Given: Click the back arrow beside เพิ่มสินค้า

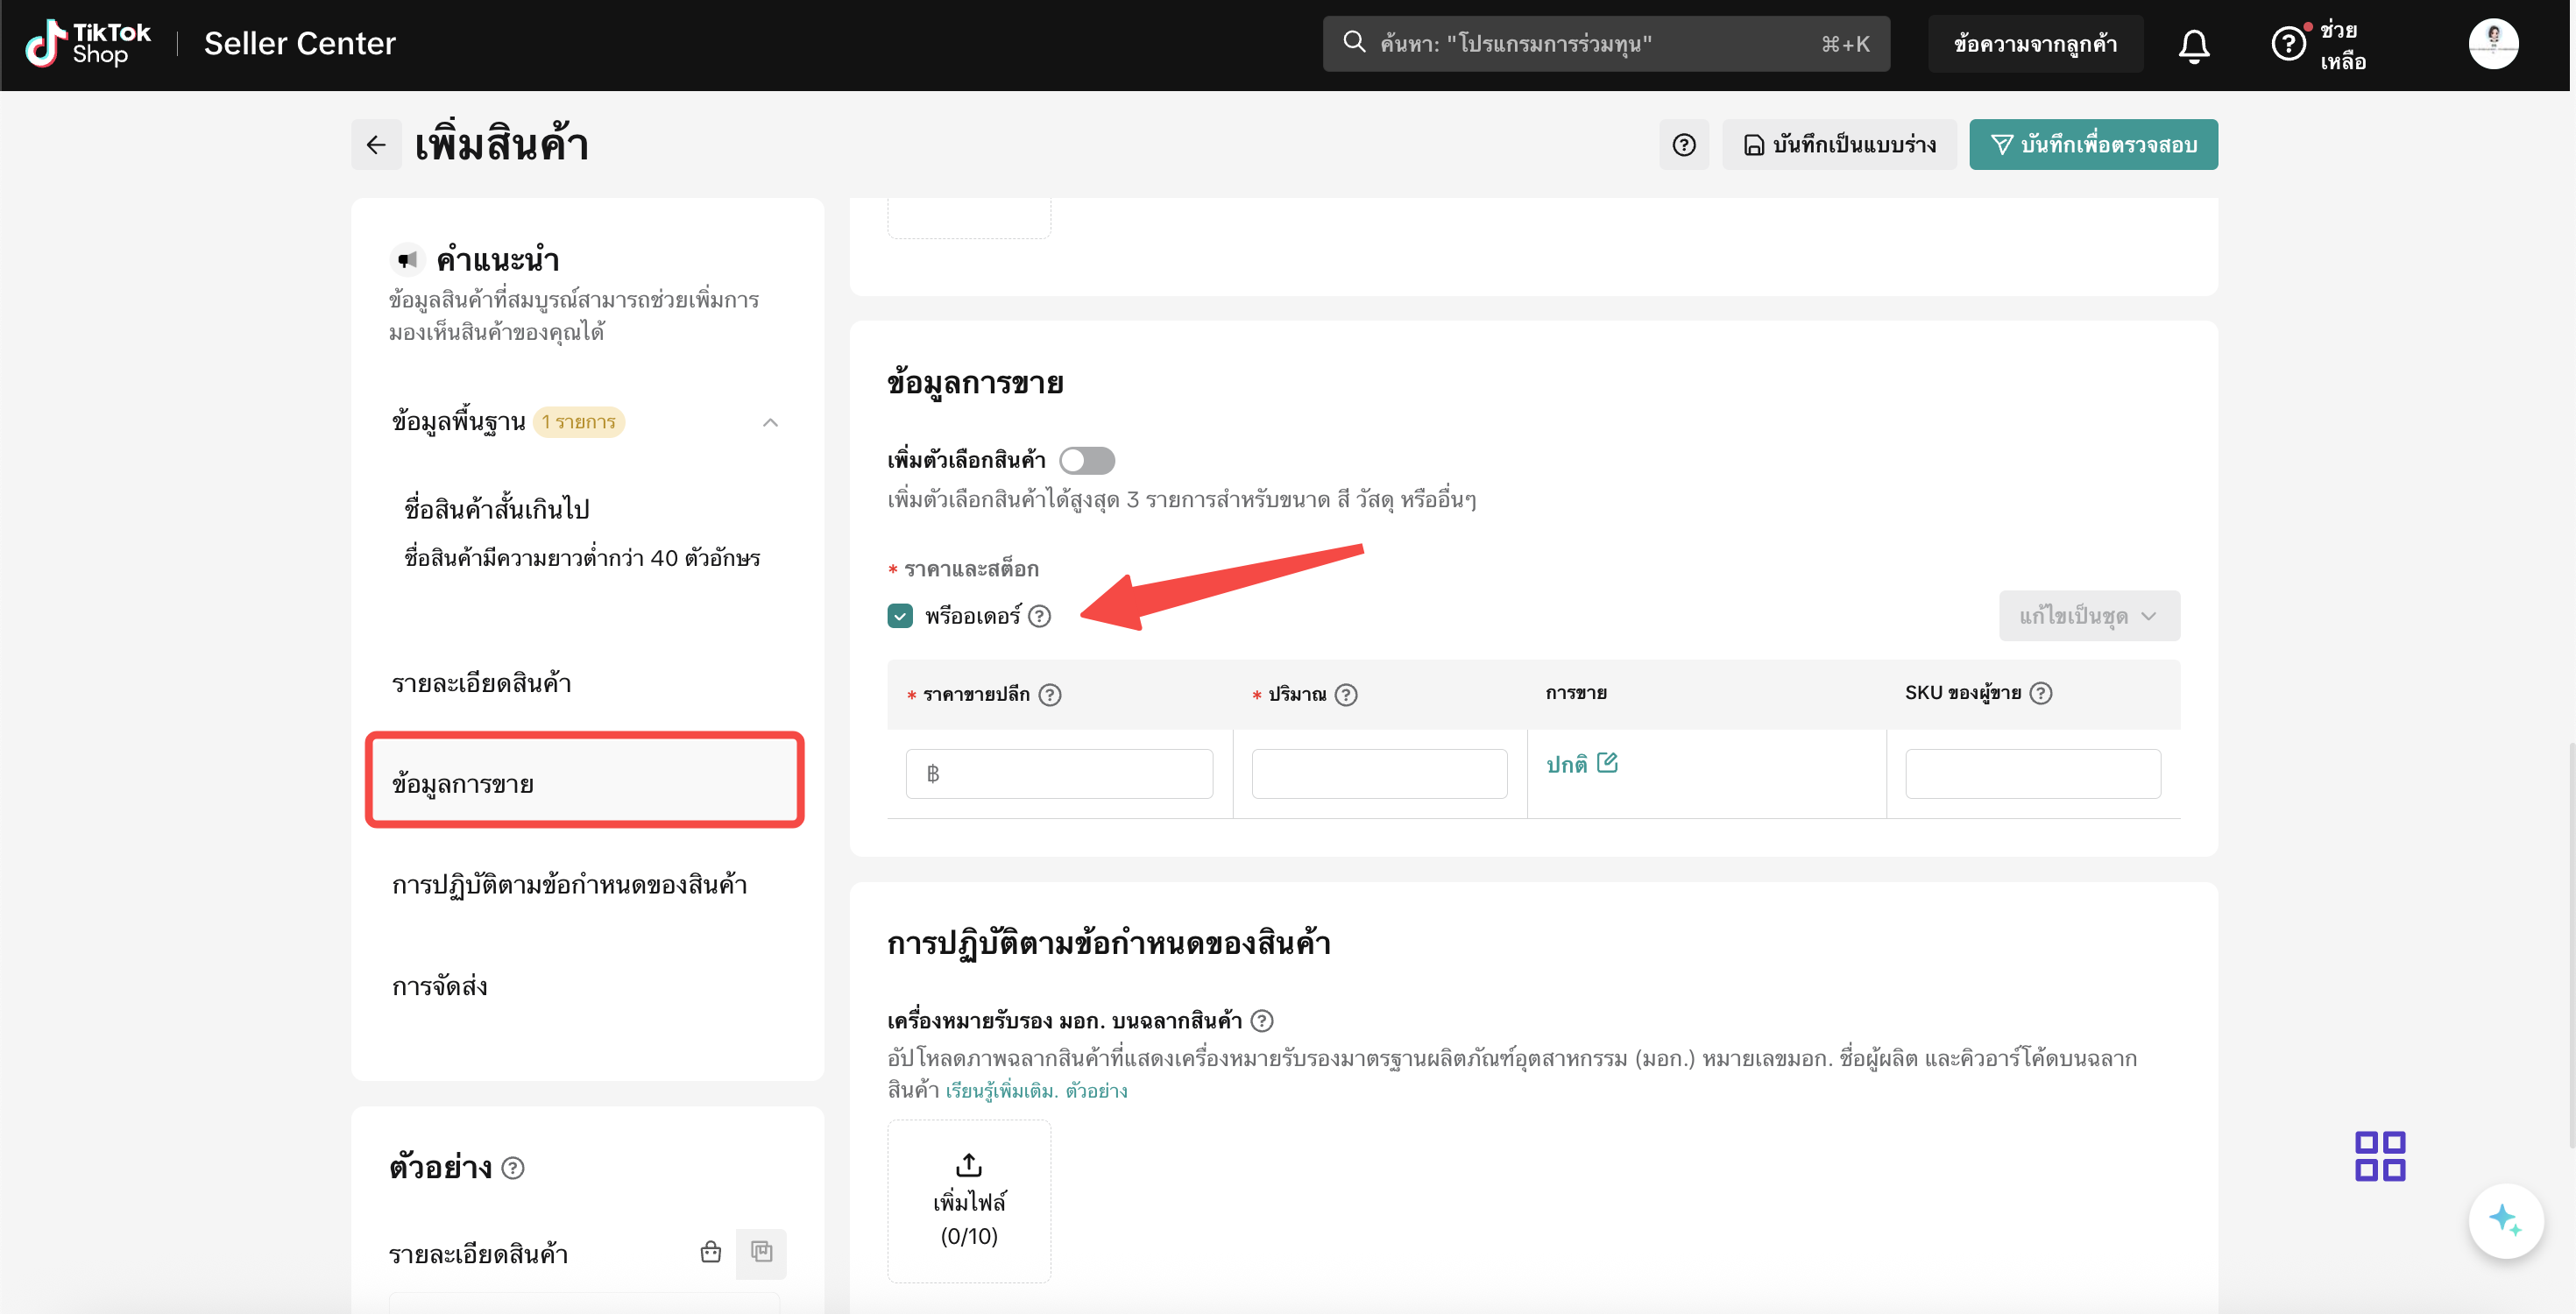Looking at the screenshot, I should [x=376, y=145].
